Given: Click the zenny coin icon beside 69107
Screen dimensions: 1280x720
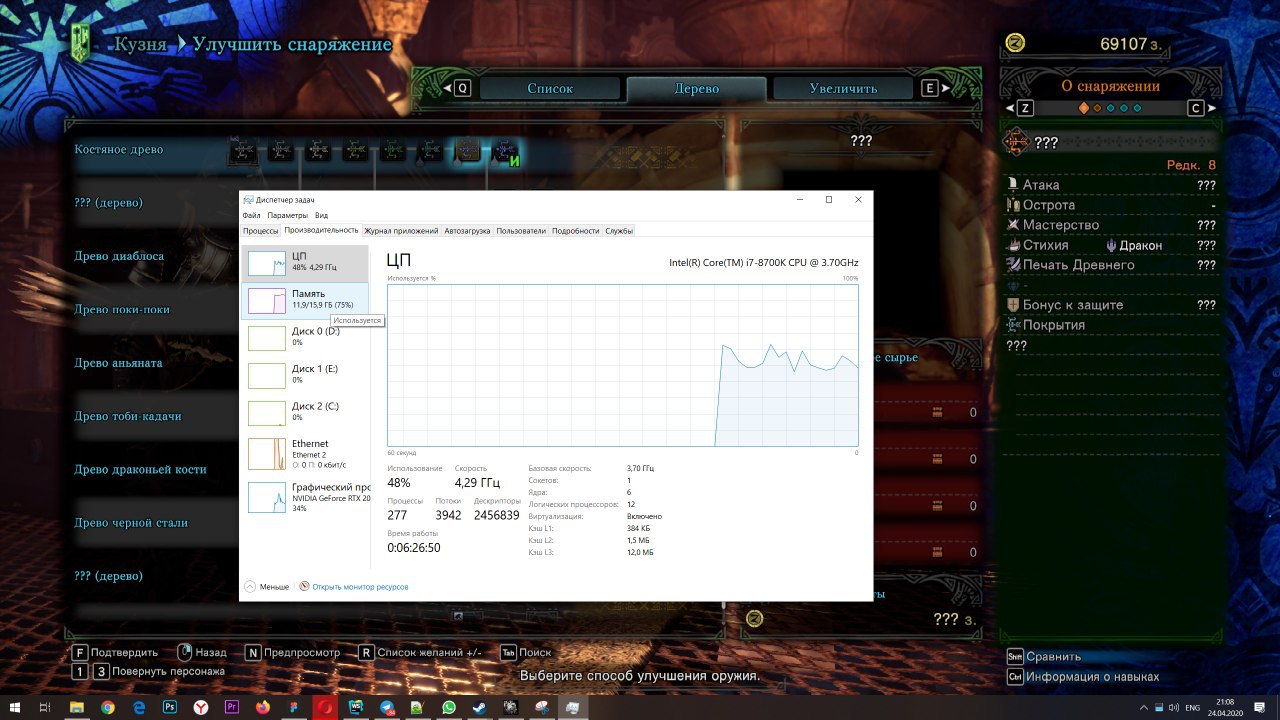Looking at the screenshot, I should pyautogui.click(x=1016, y=42).
